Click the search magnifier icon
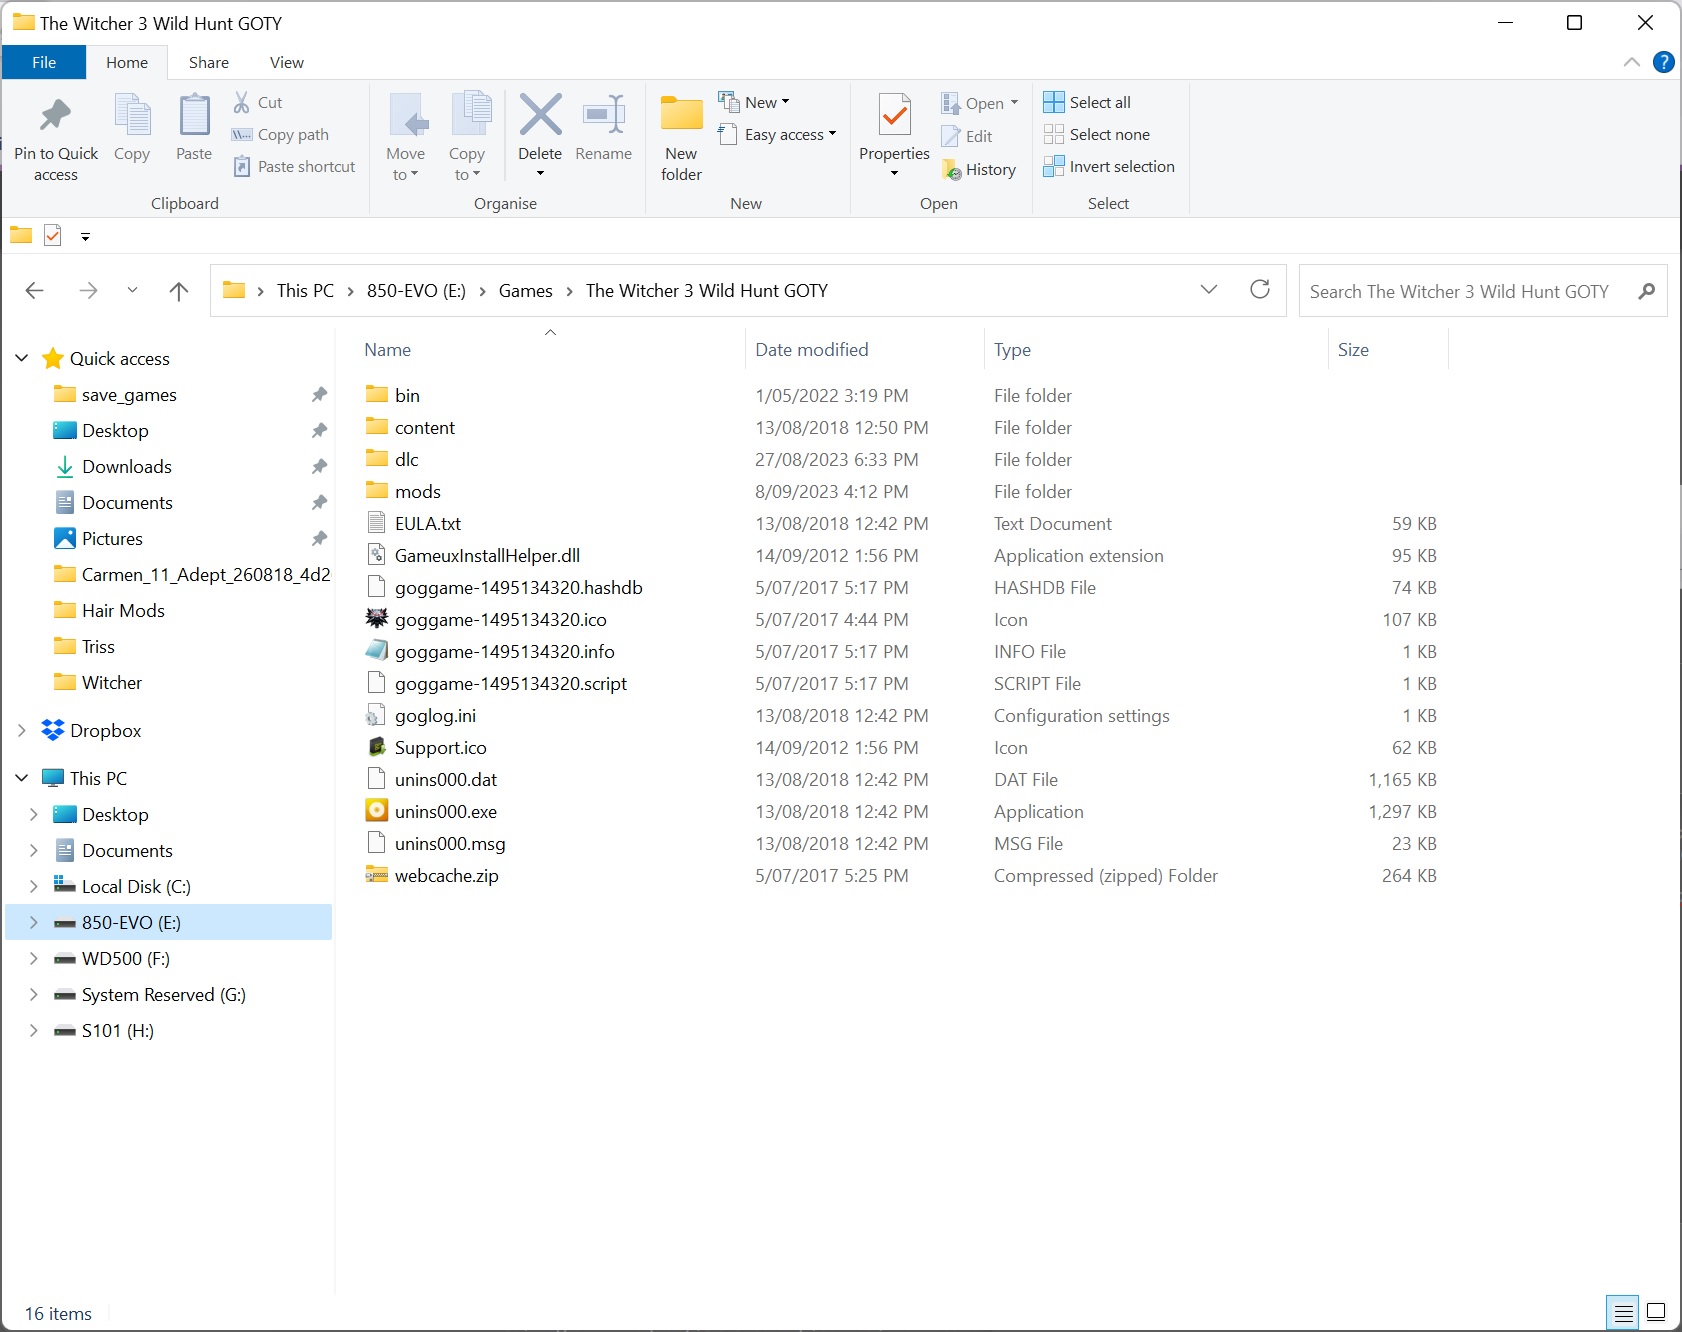 [x=1646, y=291]
